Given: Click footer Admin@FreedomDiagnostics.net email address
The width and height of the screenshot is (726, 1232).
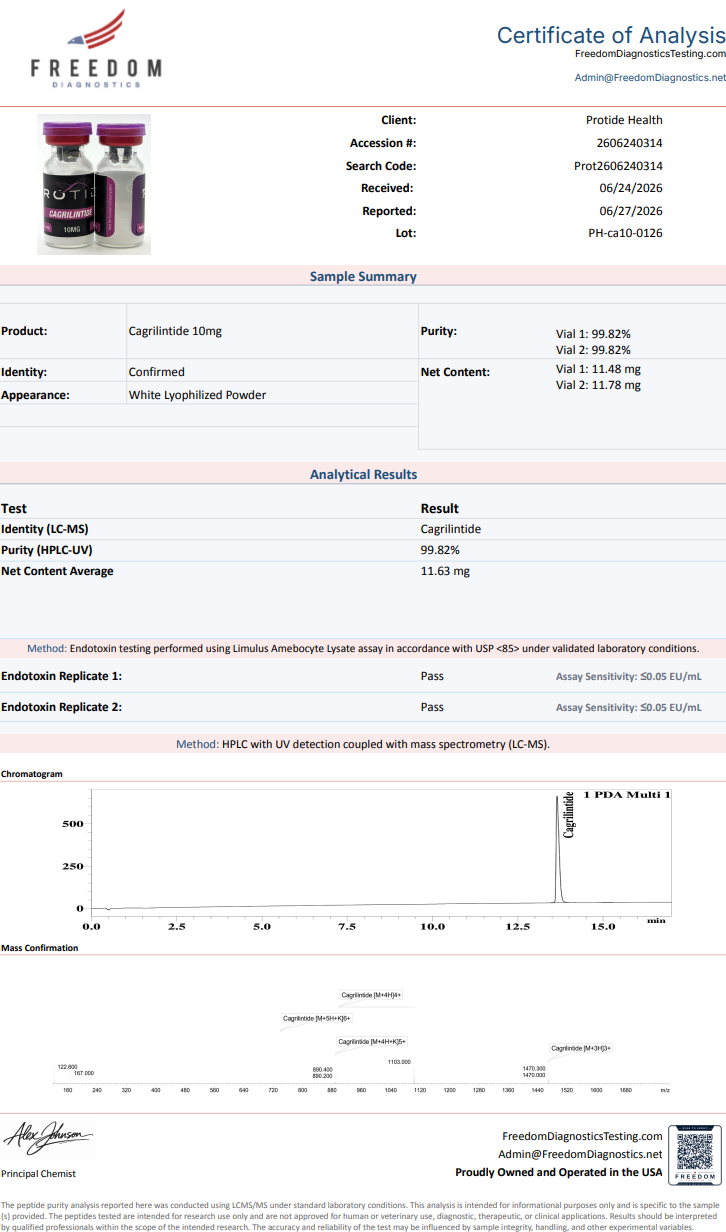Looking at the screenshot, I should 580,1154.
